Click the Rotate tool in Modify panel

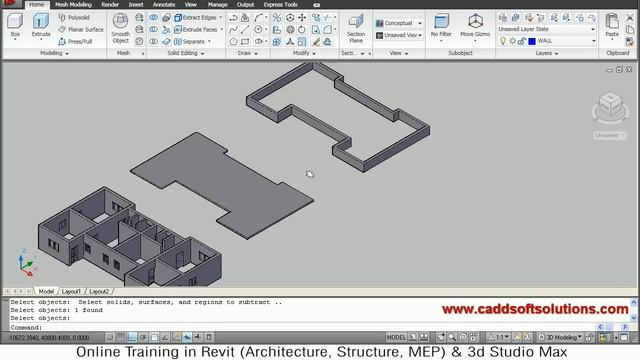302,29
